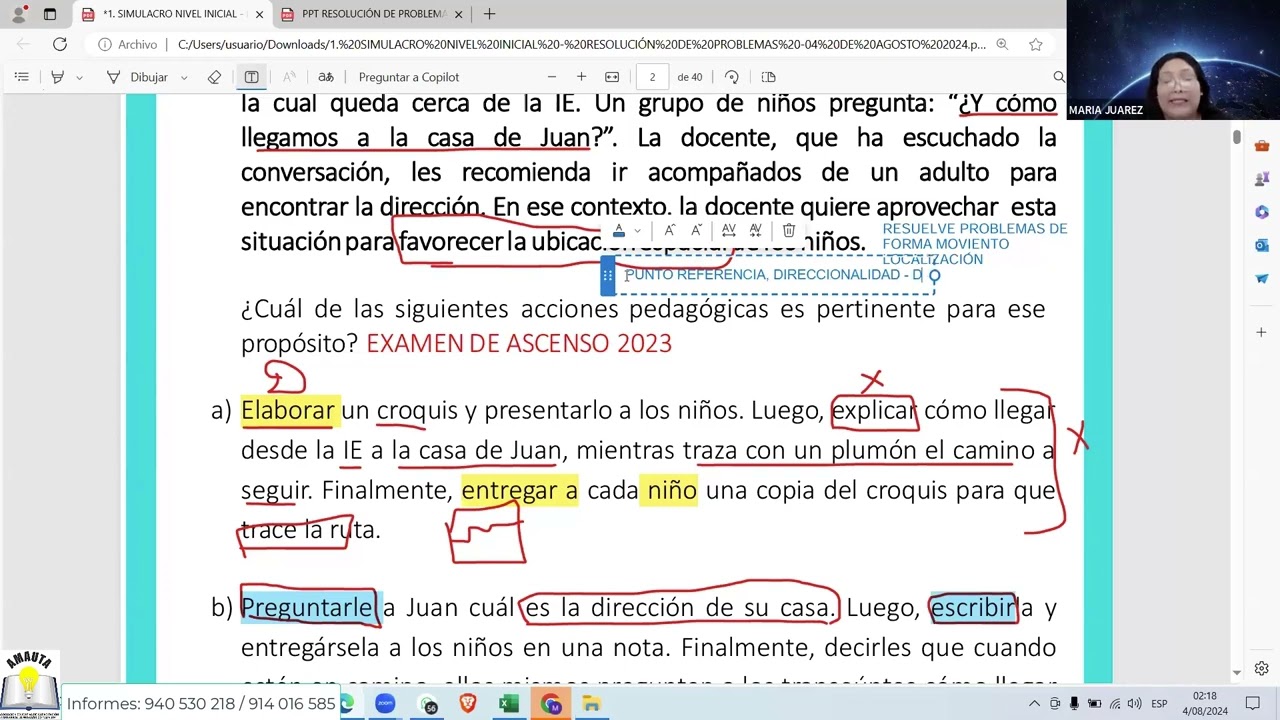Click the site information Archivo icon
This screenshot has height=720, width=1280.
click(128, 44)
